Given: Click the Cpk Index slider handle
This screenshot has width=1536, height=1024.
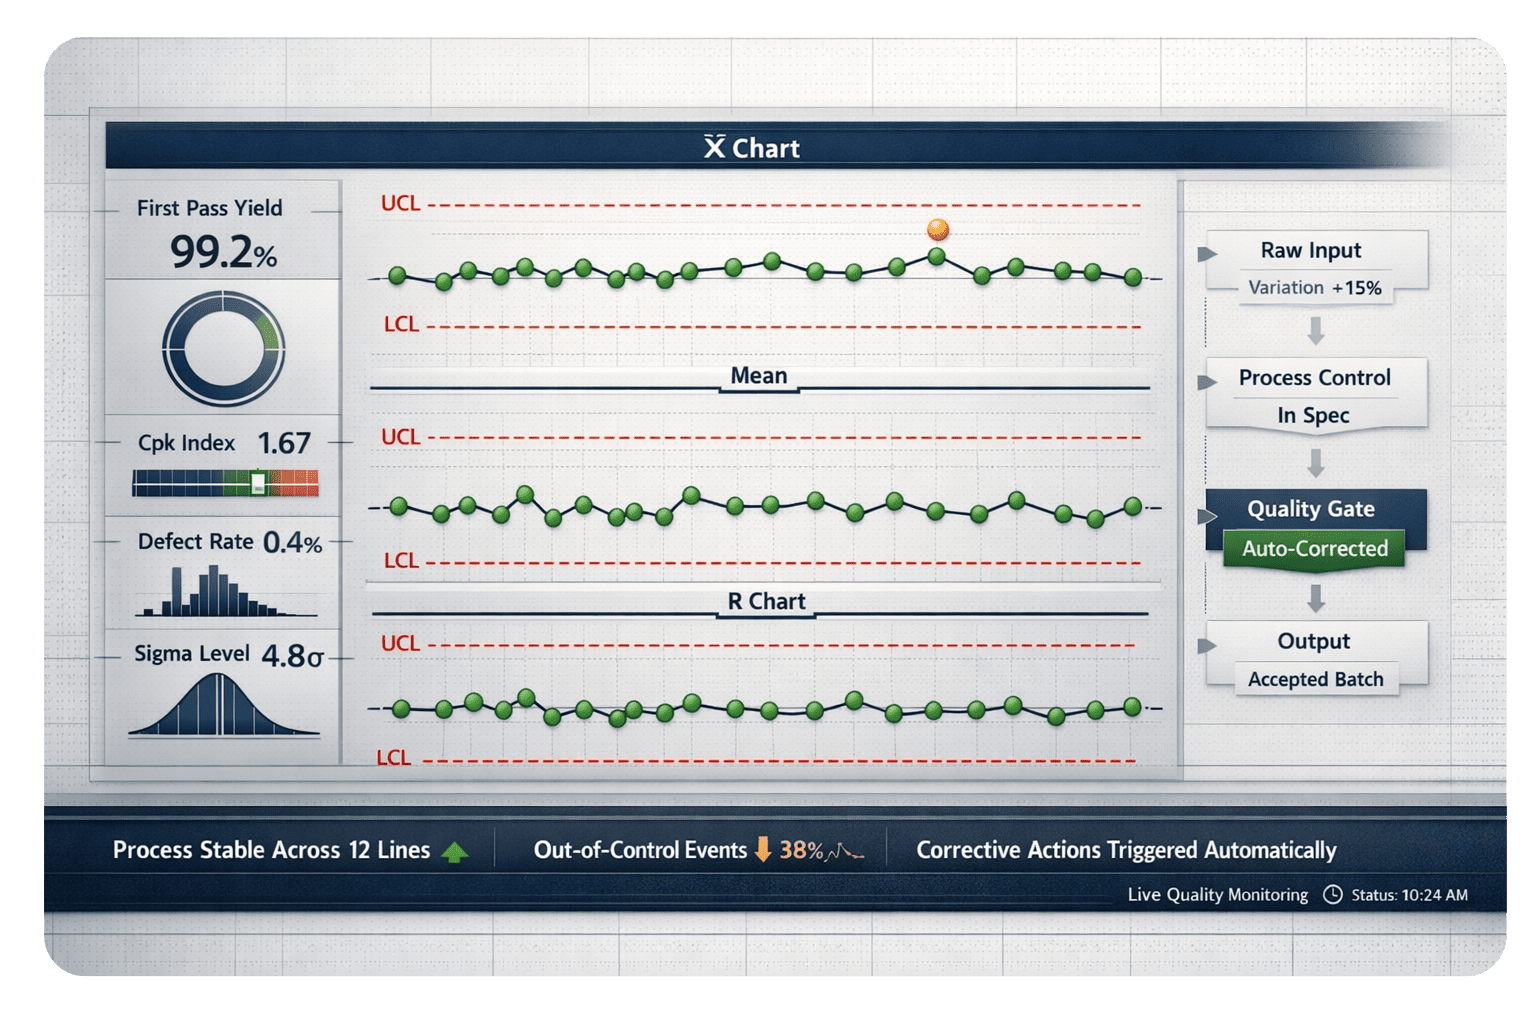Looking at the screenshot, I should (x=258, y=483).
